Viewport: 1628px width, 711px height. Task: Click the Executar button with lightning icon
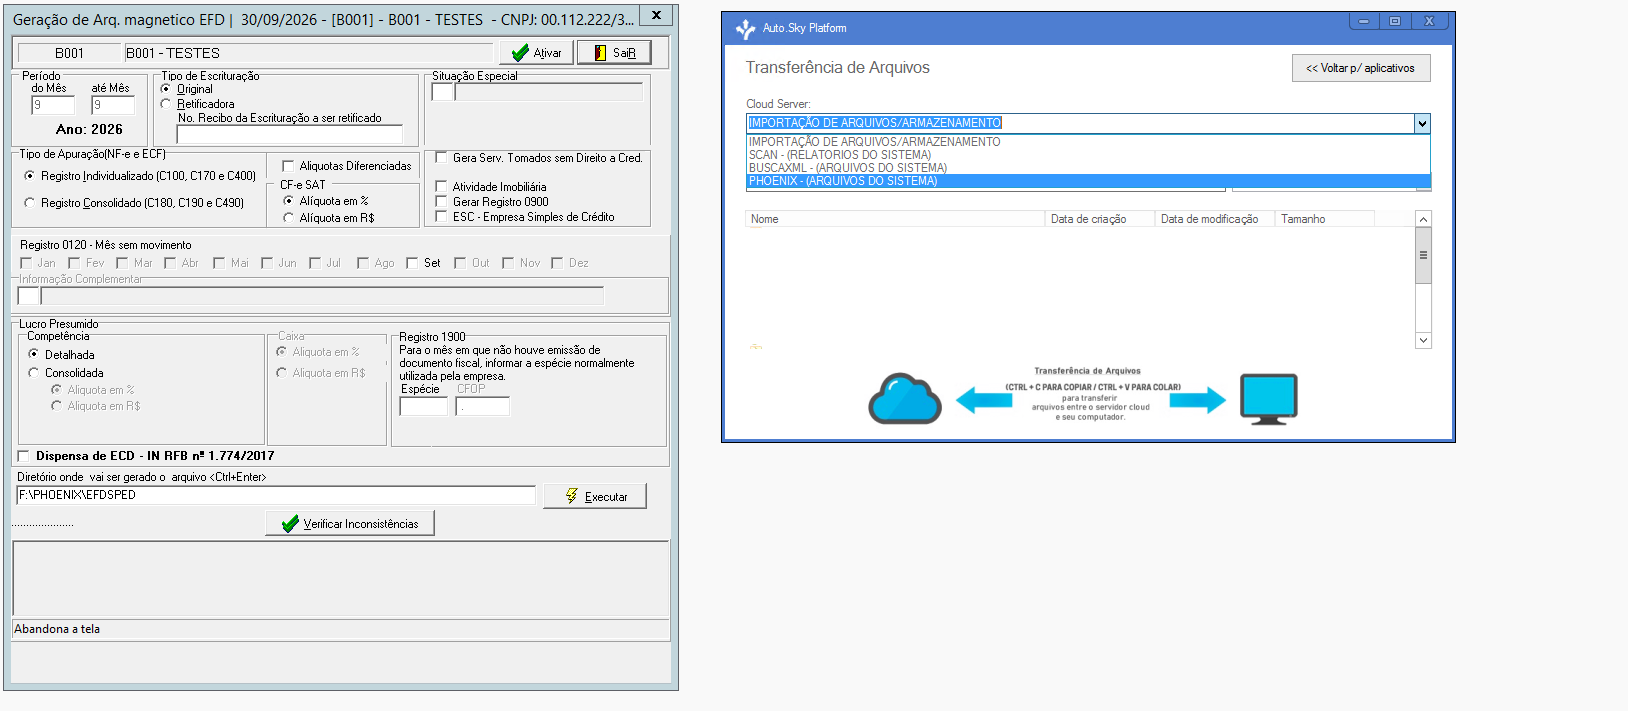595,496
